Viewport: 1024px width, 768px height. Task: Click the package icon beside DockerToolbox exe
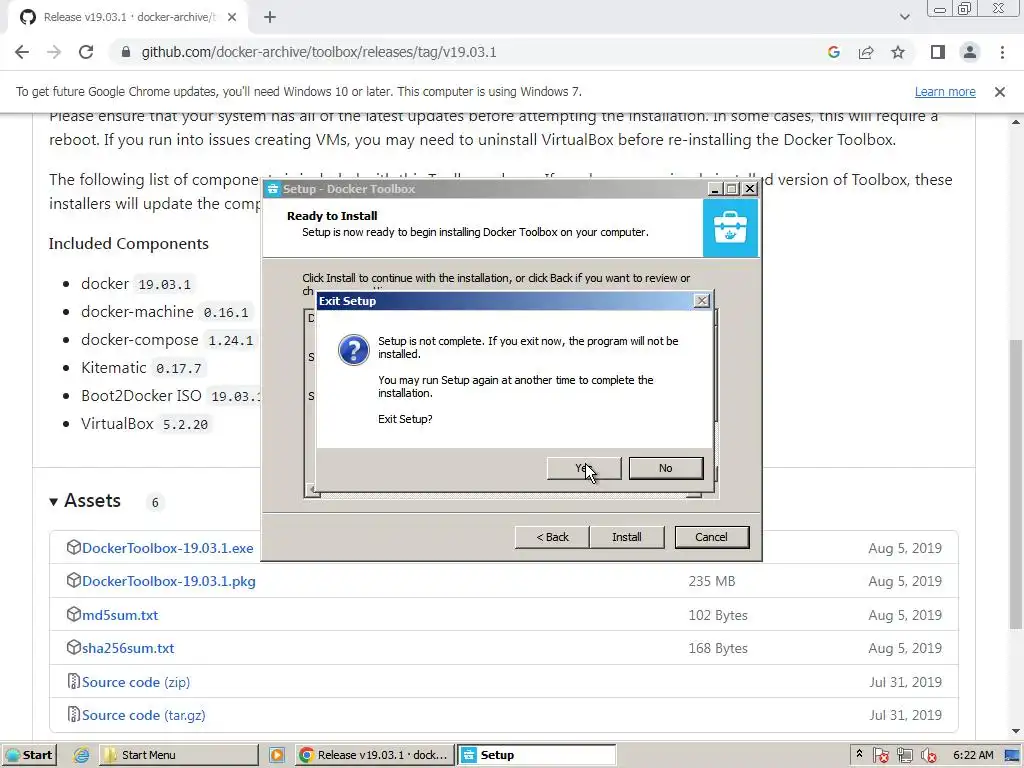pyautogui.click(x=73, y=547)
